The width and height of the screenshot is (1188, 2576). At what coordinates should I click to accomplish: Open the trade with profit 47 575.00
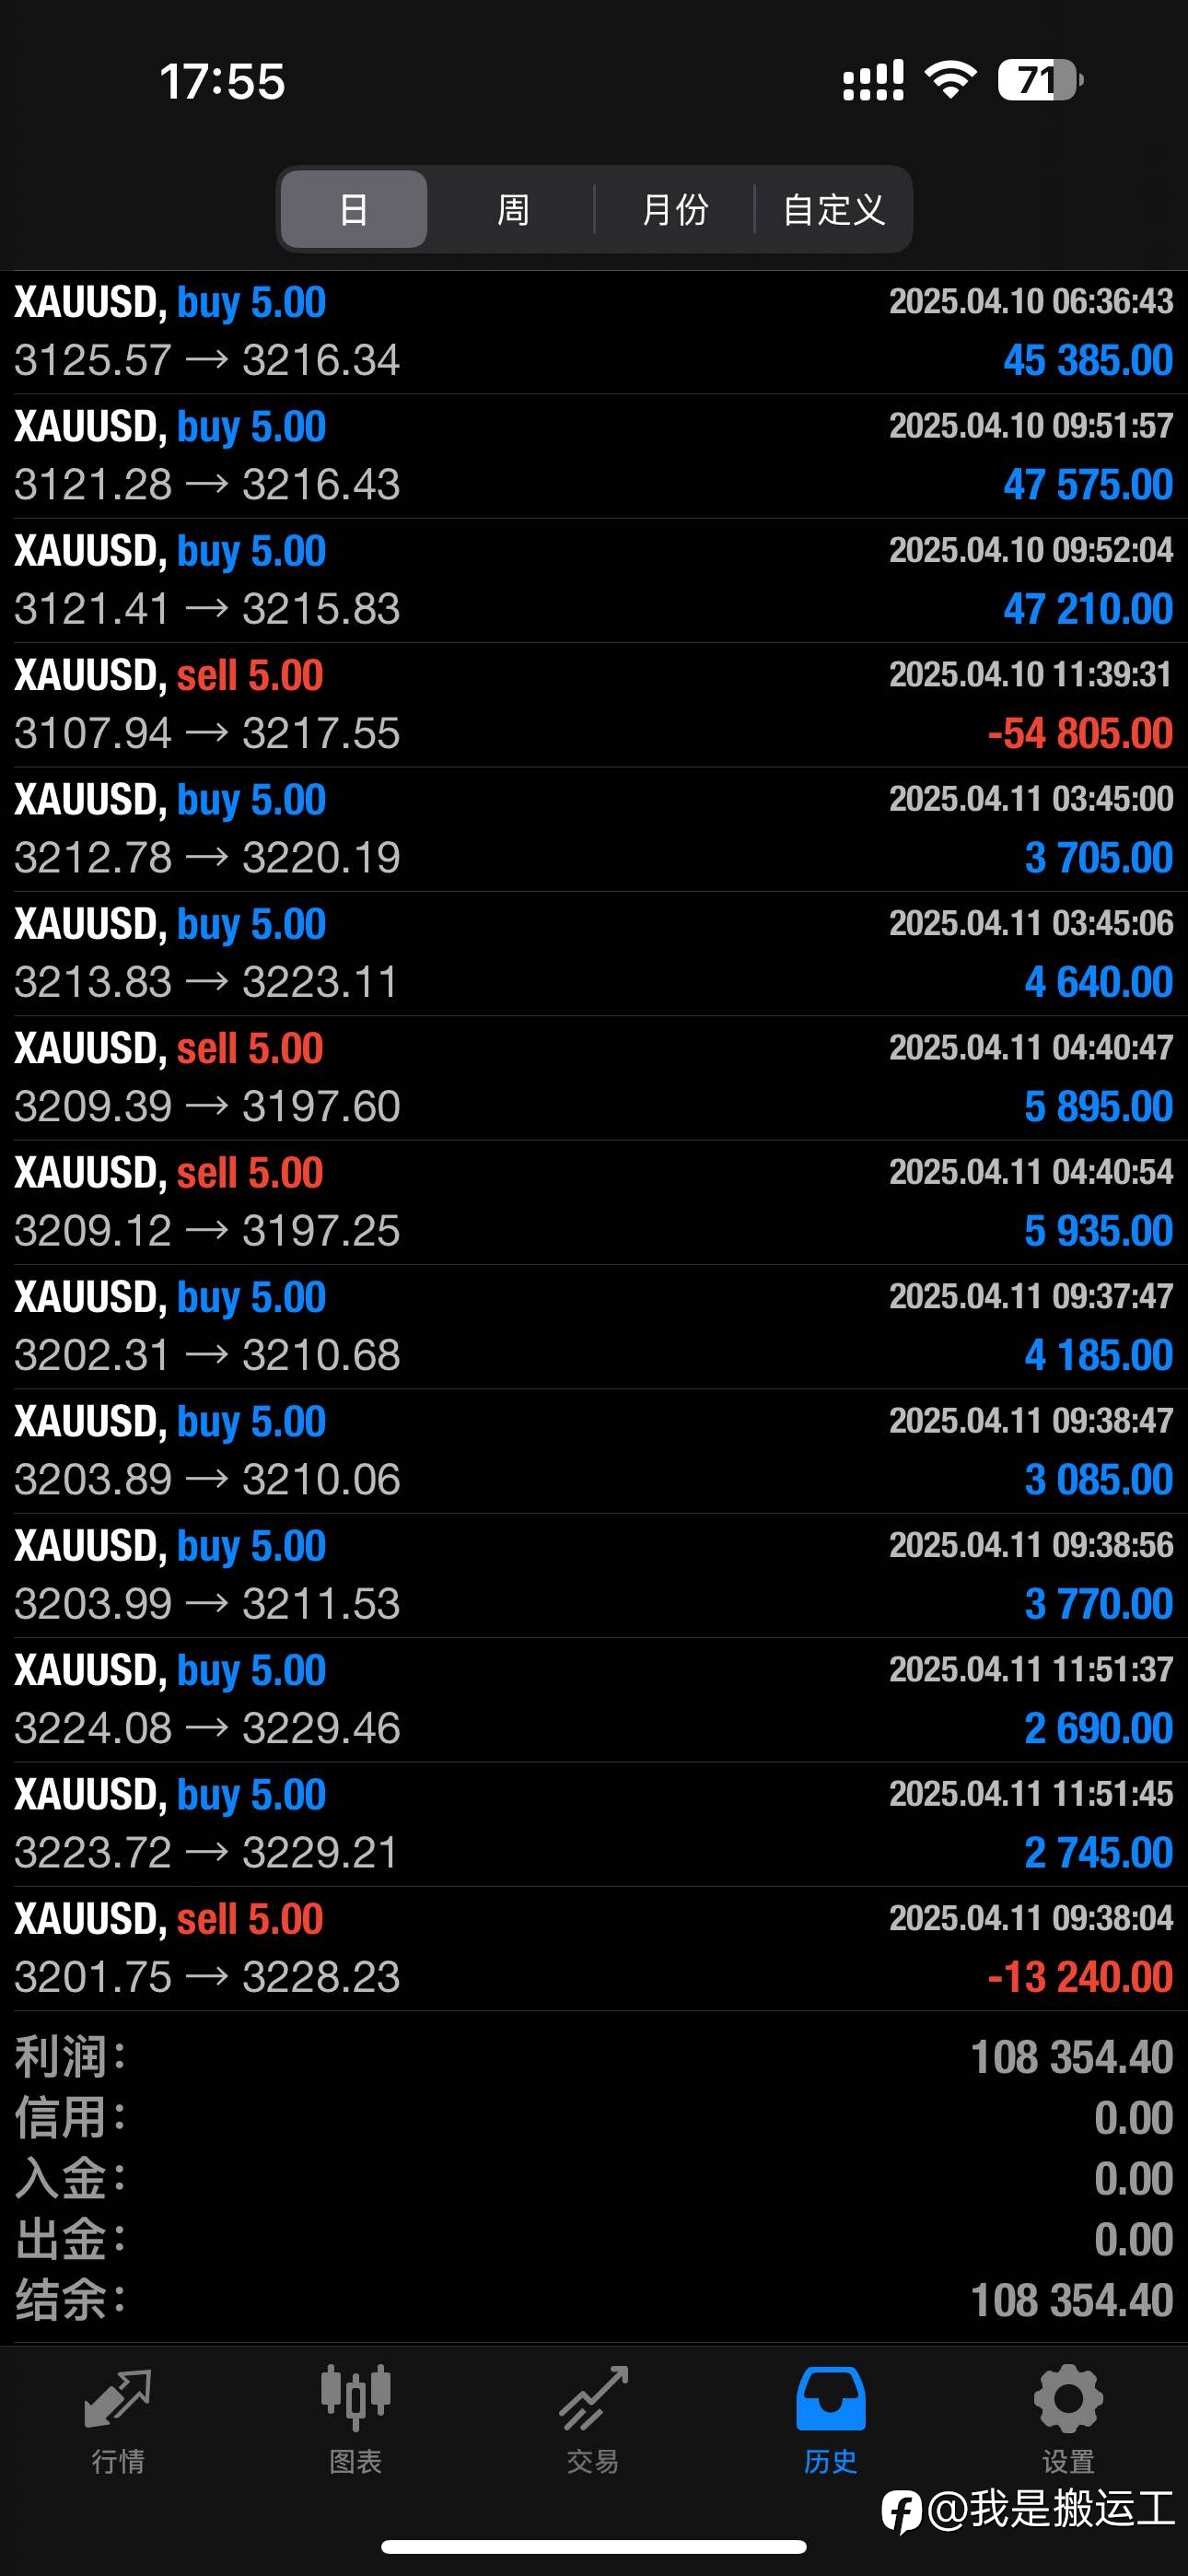click(594, 456)
